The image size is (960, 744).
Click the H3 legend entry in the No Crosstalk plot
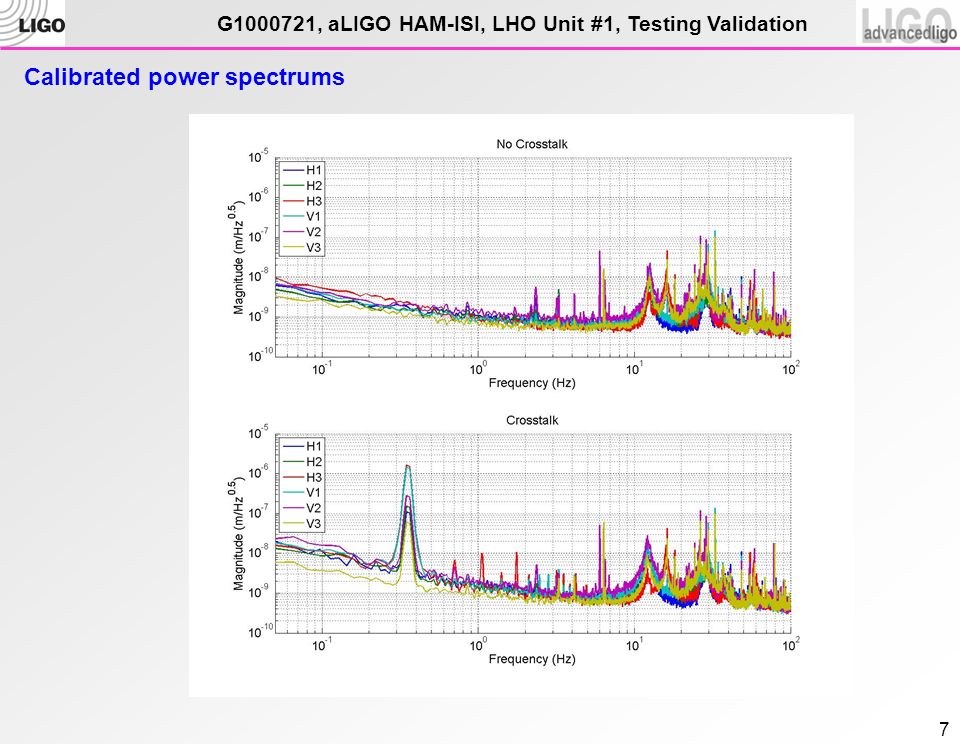(303, 201)
